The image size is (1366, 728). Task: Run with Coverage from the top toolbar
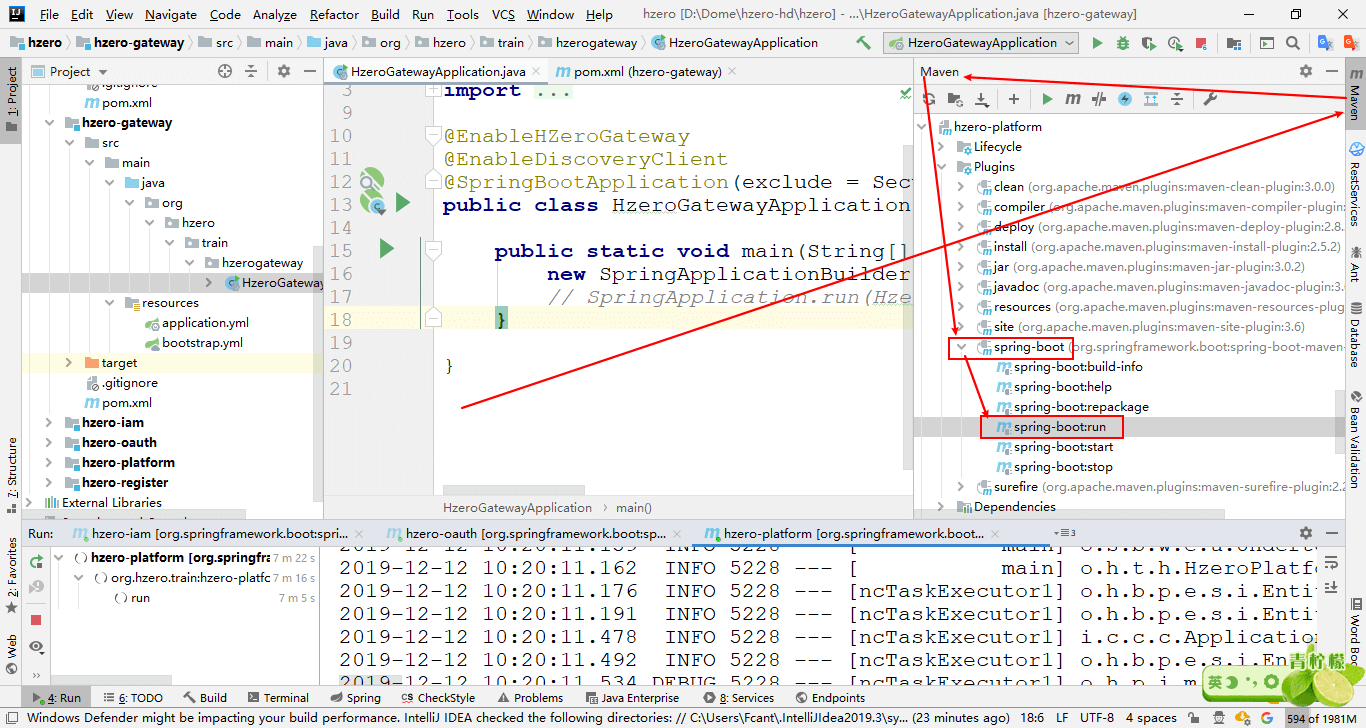click(x=1149, y=43)
